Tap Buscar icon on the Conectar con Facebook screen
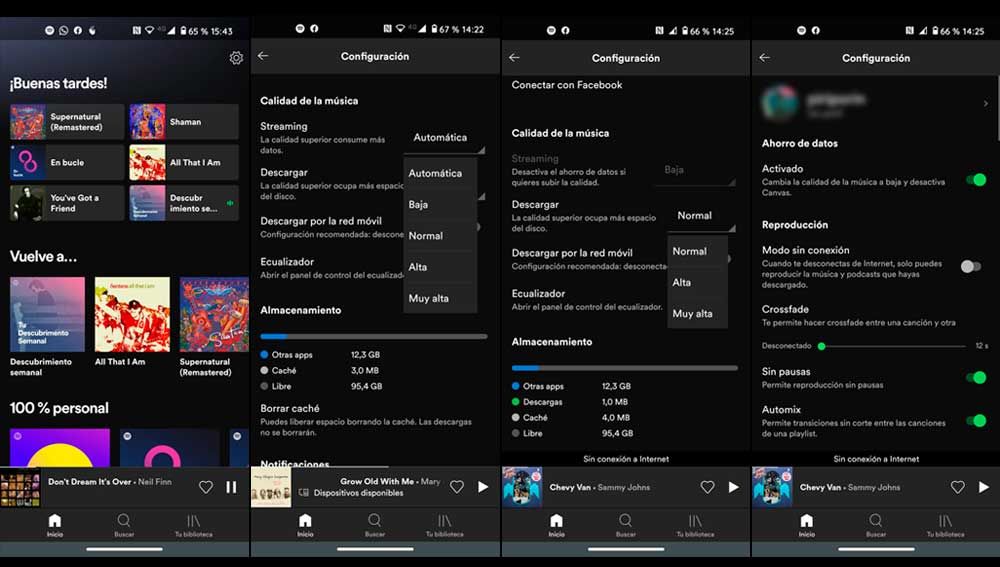 point(626,525)
